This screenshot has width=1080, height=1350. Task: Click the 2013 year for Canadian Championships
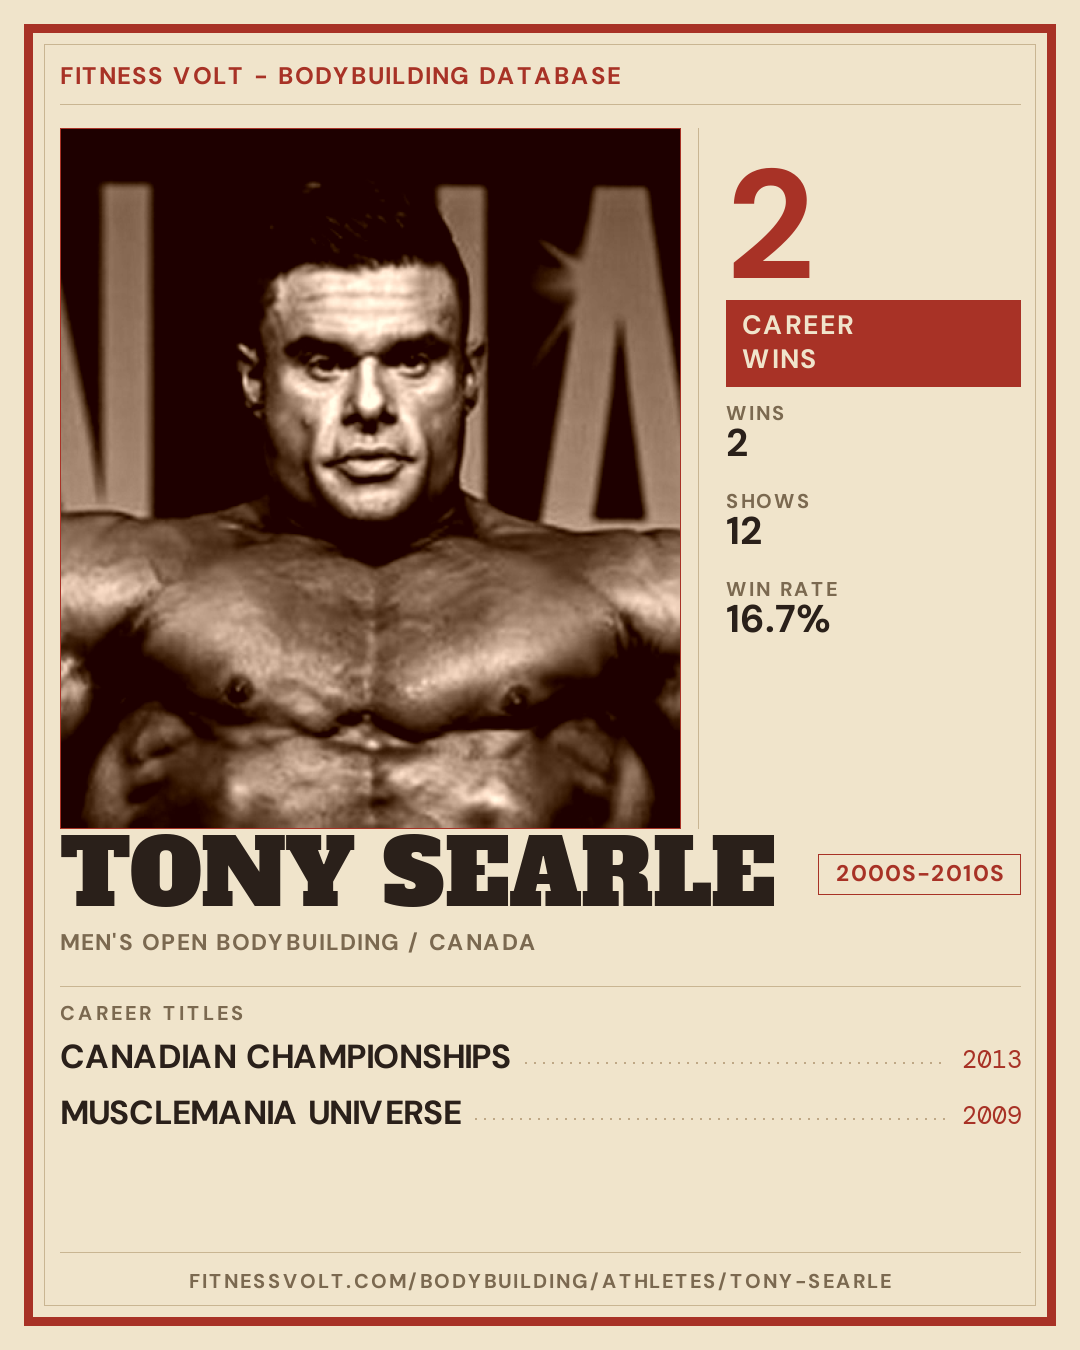pyautogui.click(x=991, y=1059)
